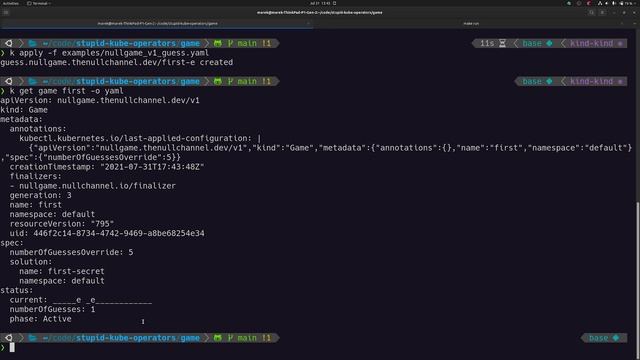
Task: Click the 'k apply -f examples/nullgame_v1_guess.yaml' command
Action: click(109, 53)
